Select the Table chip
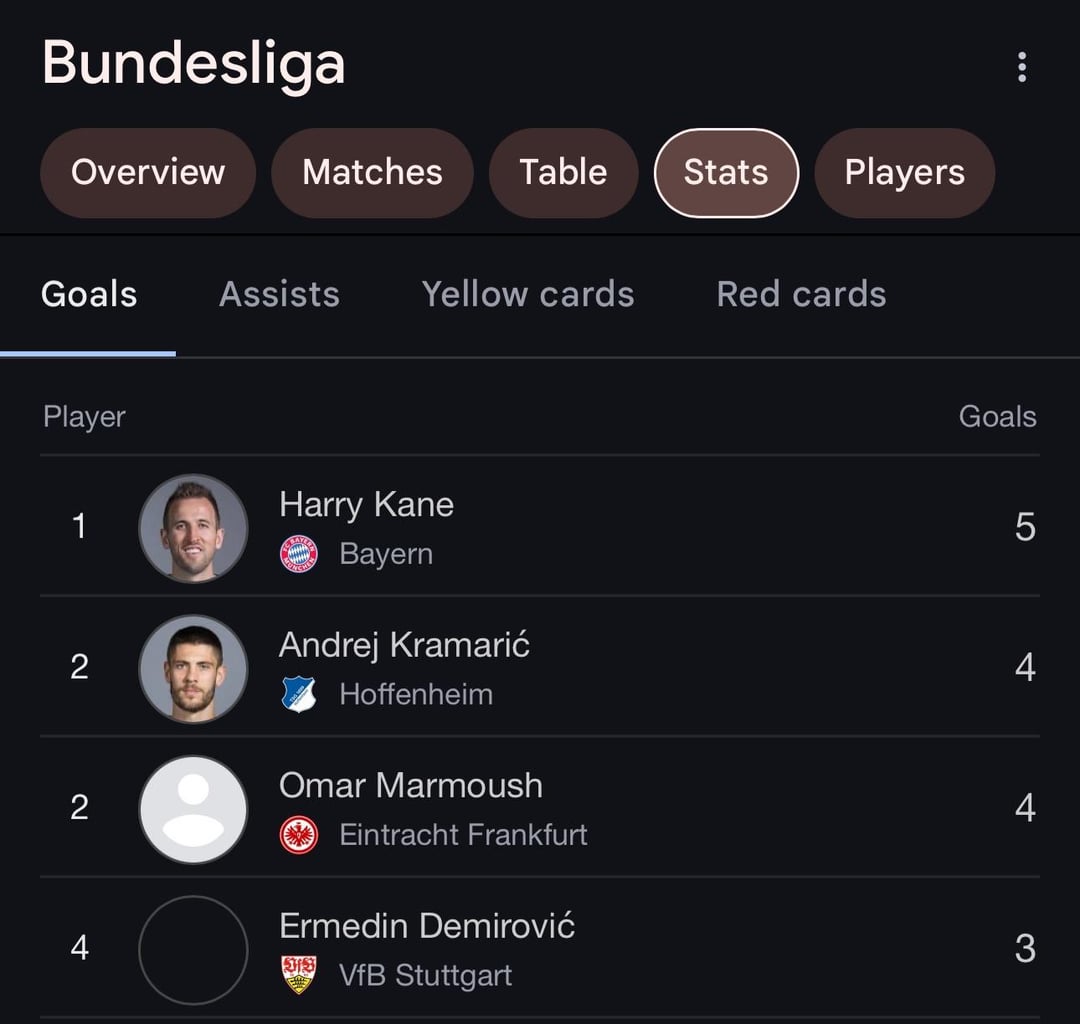 [x=563, y=173]
